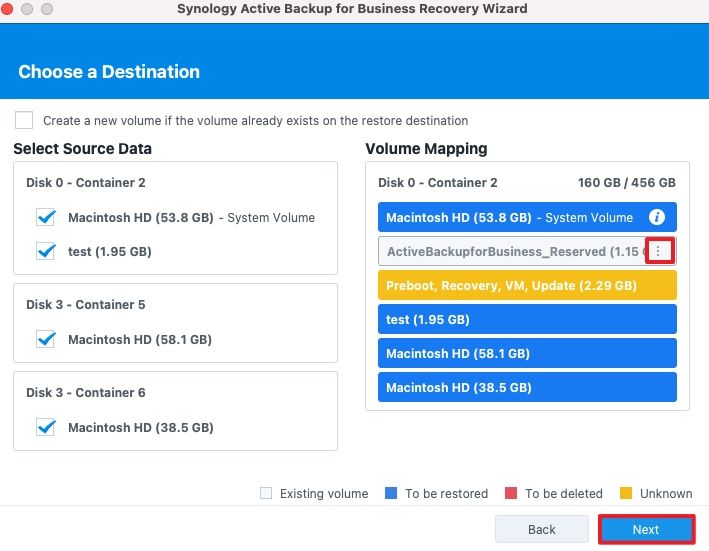Close the Recovery Wizard window
This screenshot has width=709, height=551.
click(x=6, y=9)
